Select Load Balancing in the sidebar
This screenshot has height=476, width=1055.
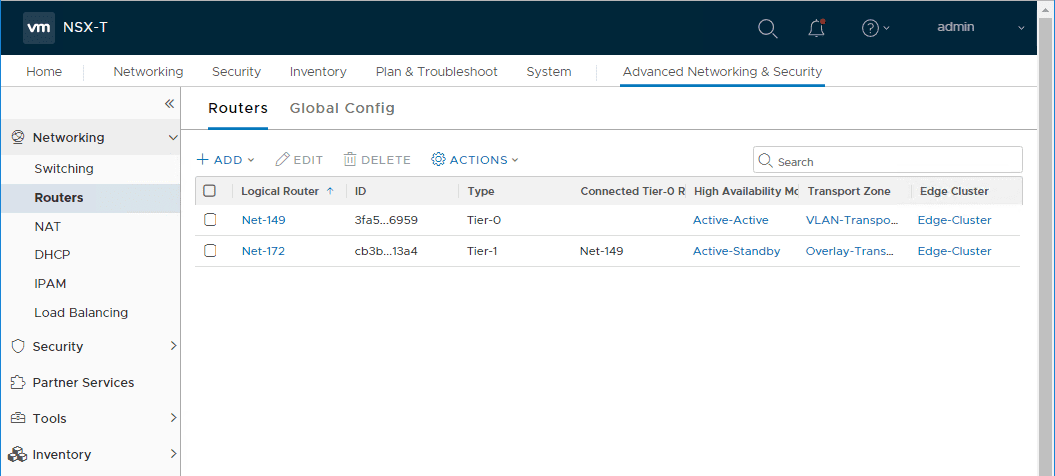click(81, 313)
